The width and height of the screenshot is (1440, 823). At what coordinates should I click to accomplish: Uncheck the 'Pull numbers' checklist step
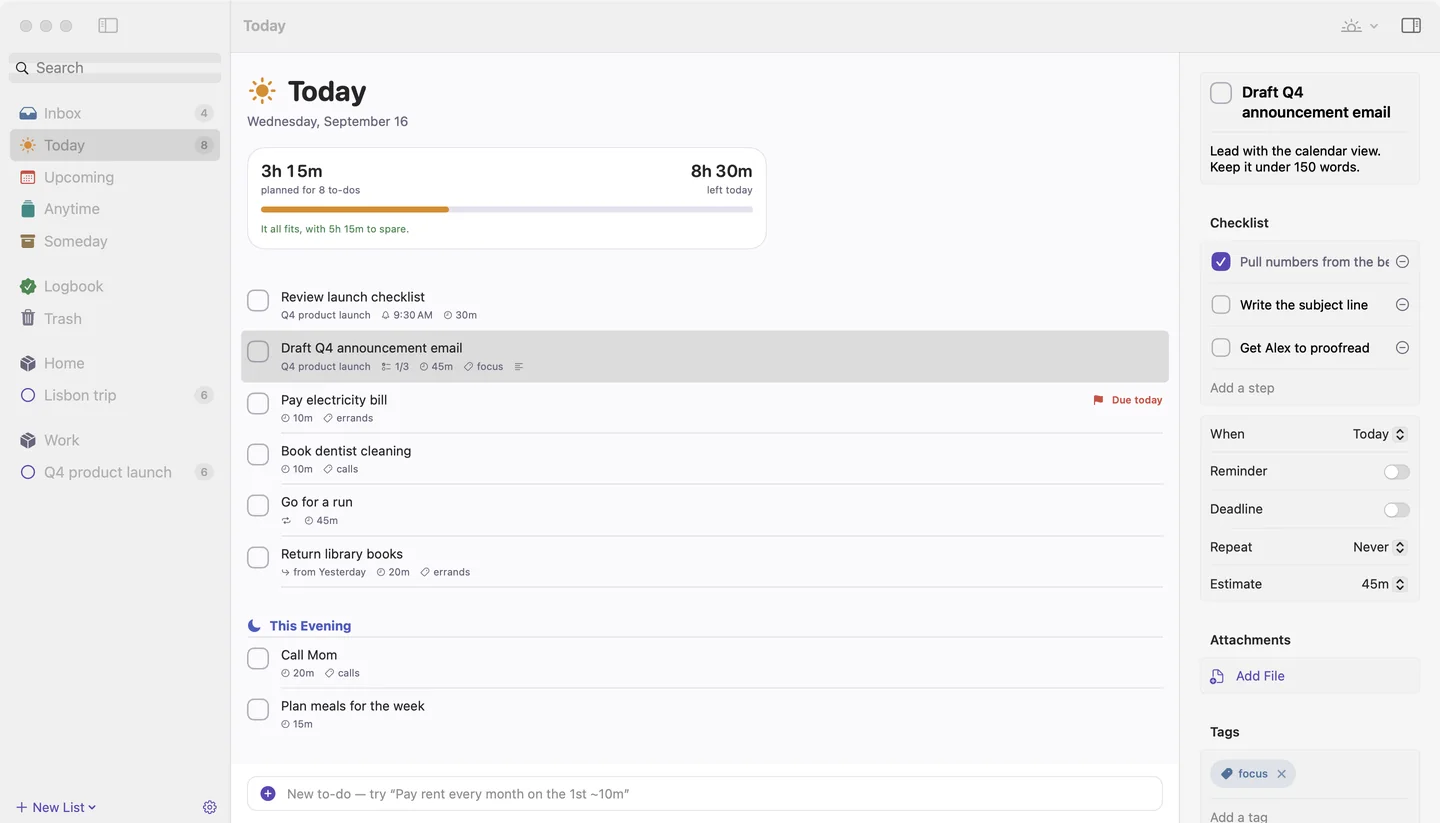coord(1221,262)
